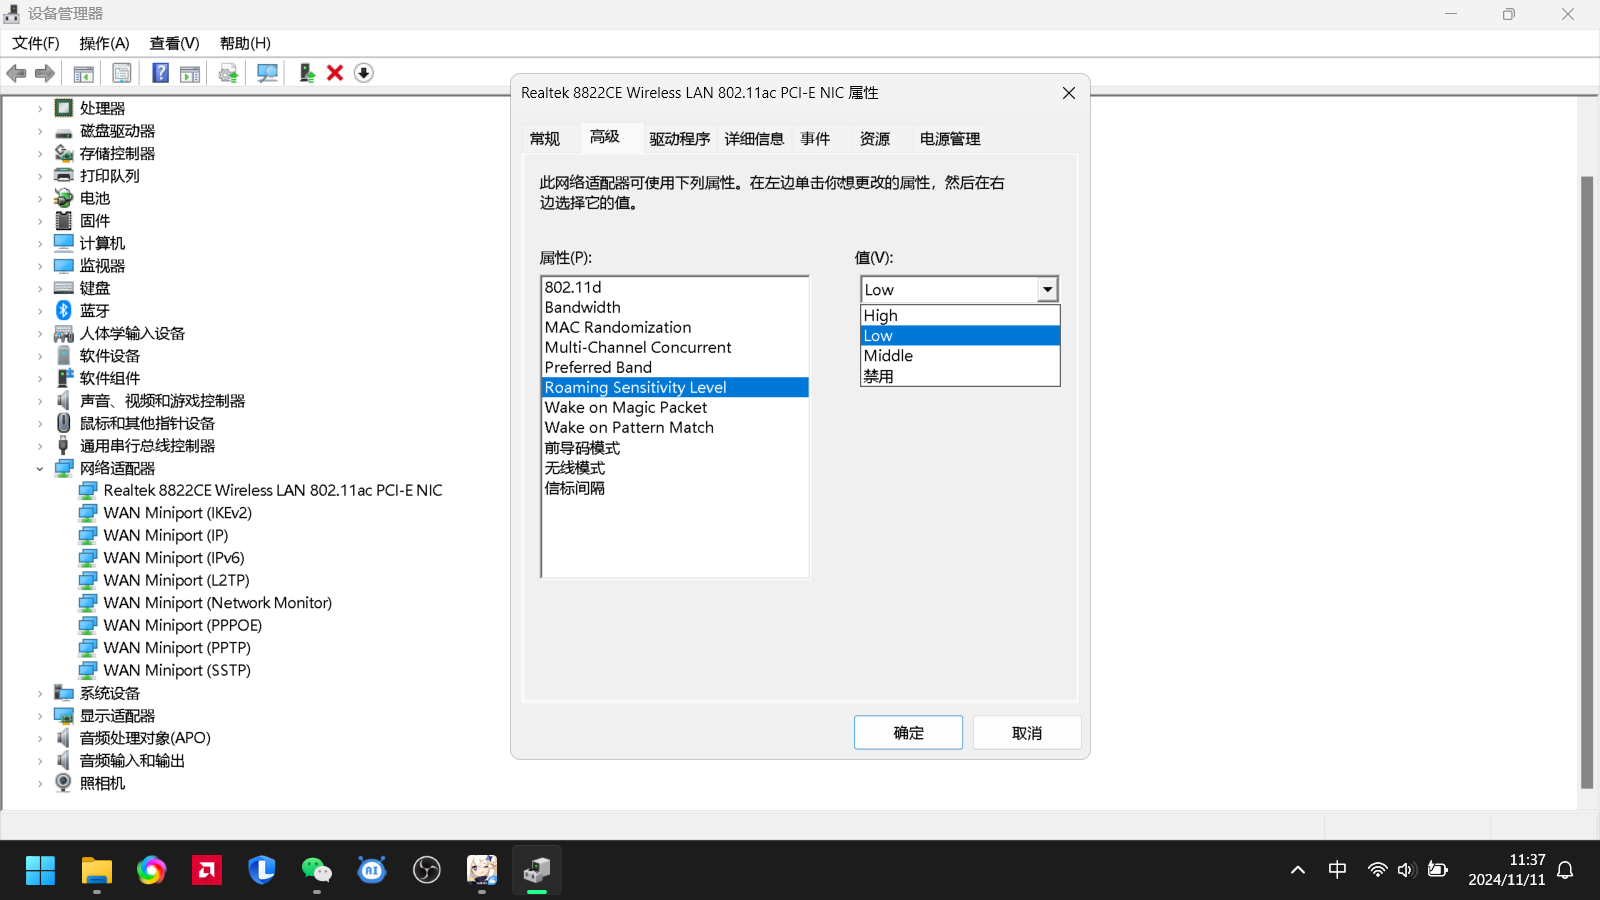Select the Bandwidth property
The image size is (1600, 900).
(x=675, y=307)
